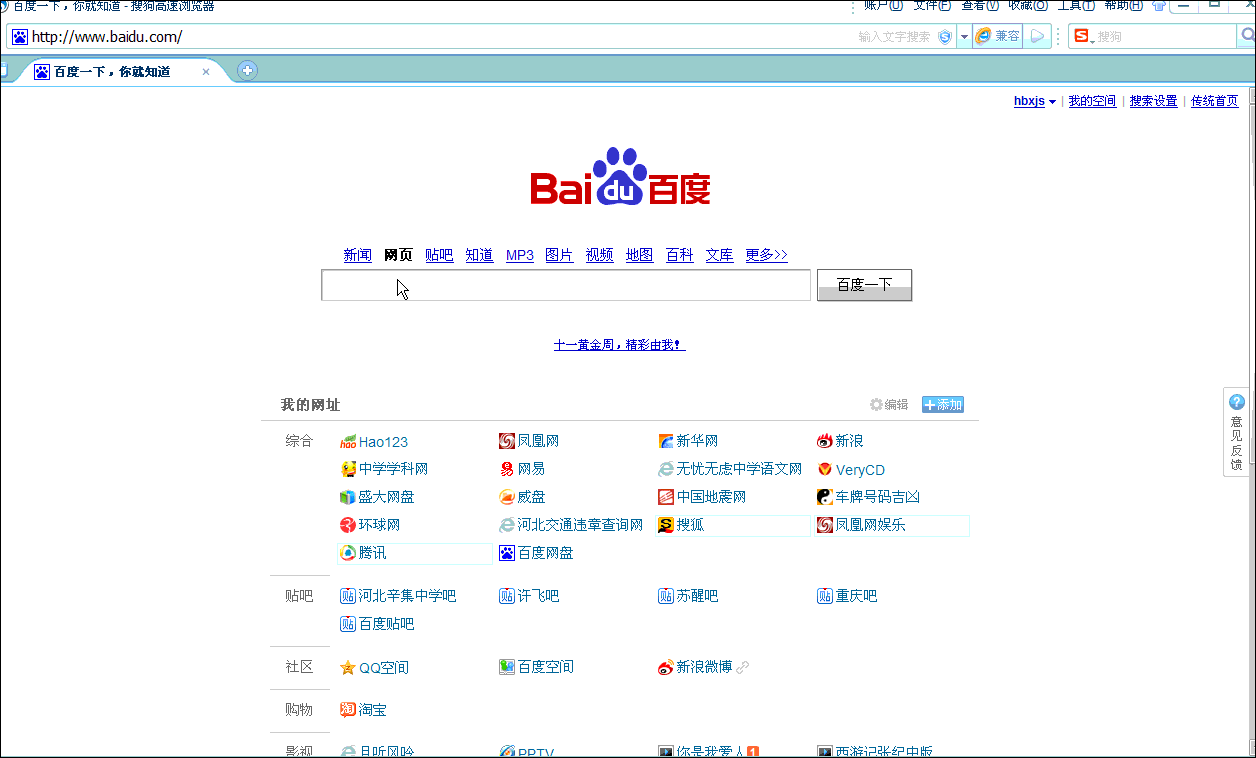
Task: Click the 中国地震网 red icon
Action: coord(666,497)
